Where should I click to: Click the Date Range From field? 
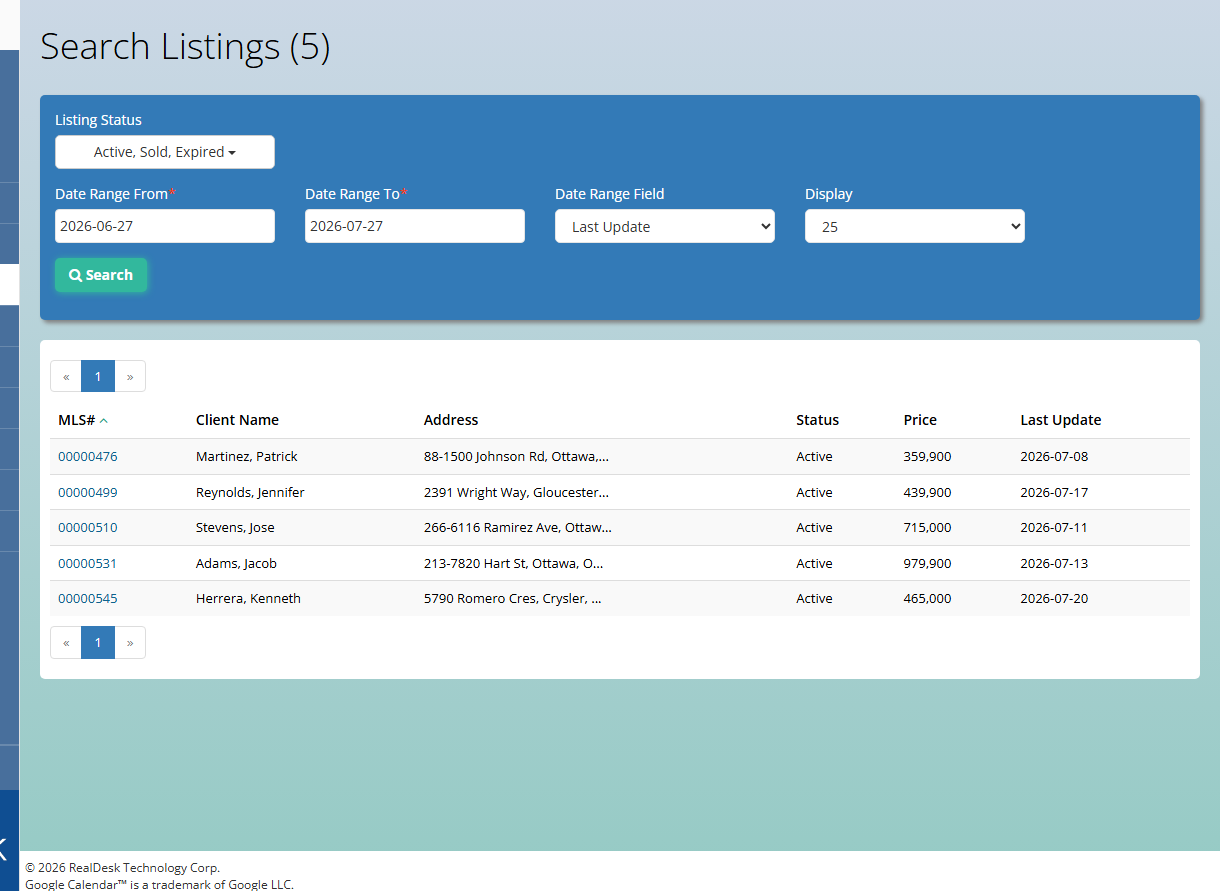coord(165,226)
